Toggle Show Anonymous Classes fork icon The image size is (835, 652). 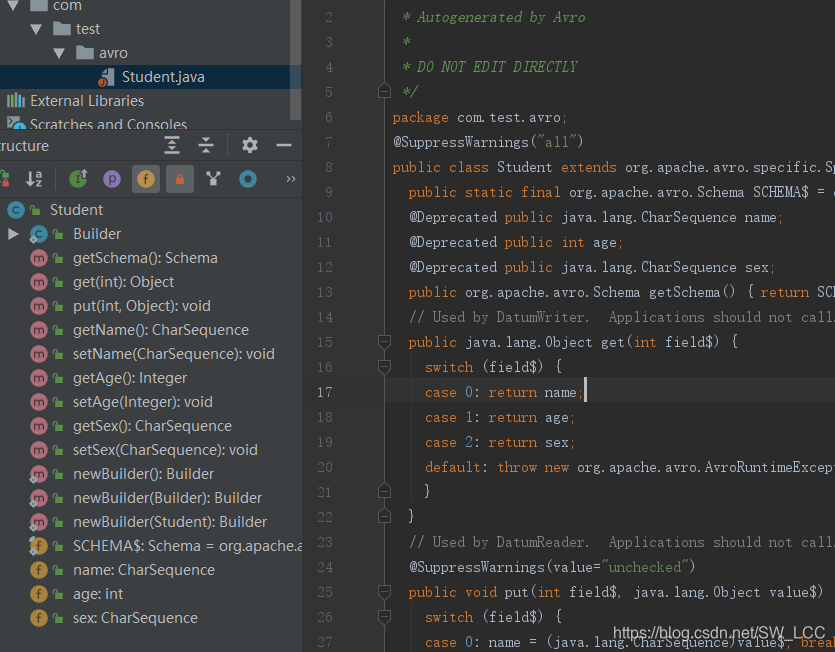[x=214, y=178]
